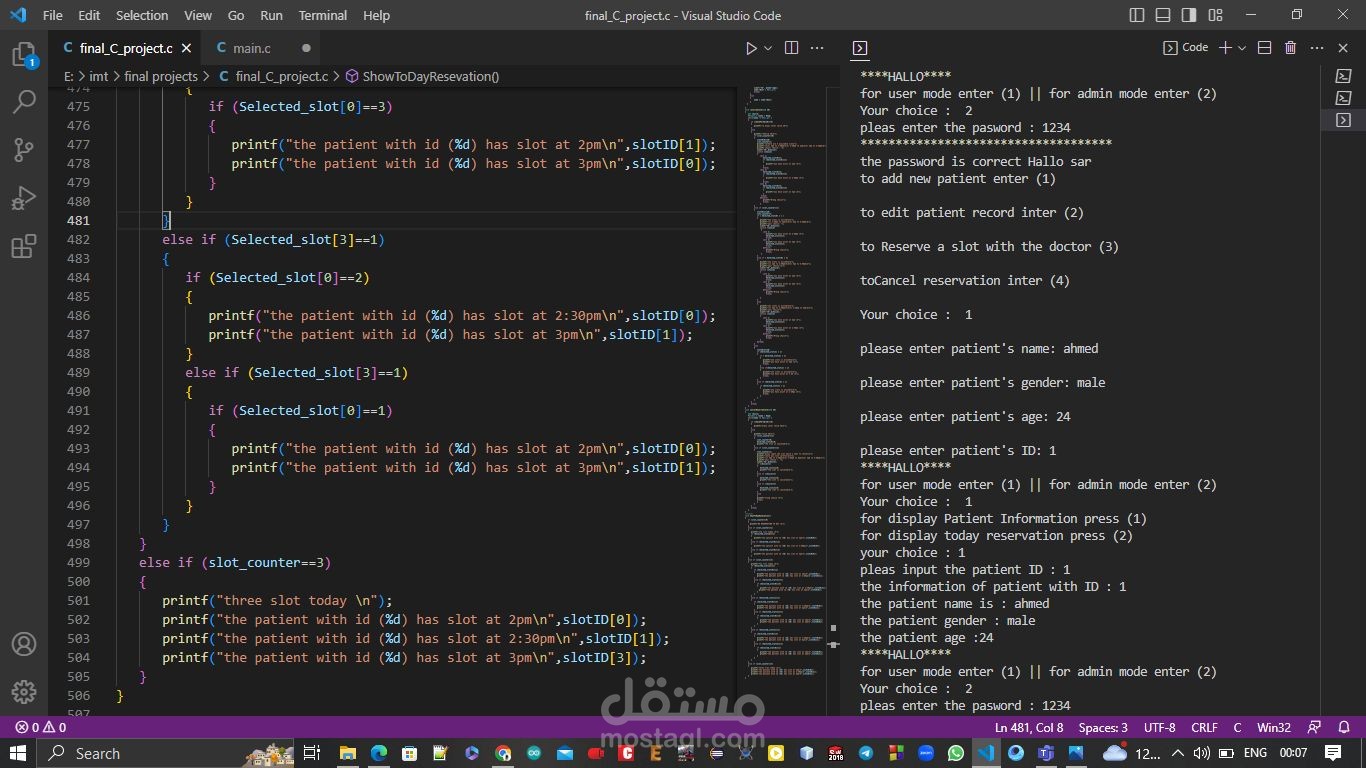1366x768 pixels.
Task: Split the editor to the right
Action: click(x=791, y=48)
